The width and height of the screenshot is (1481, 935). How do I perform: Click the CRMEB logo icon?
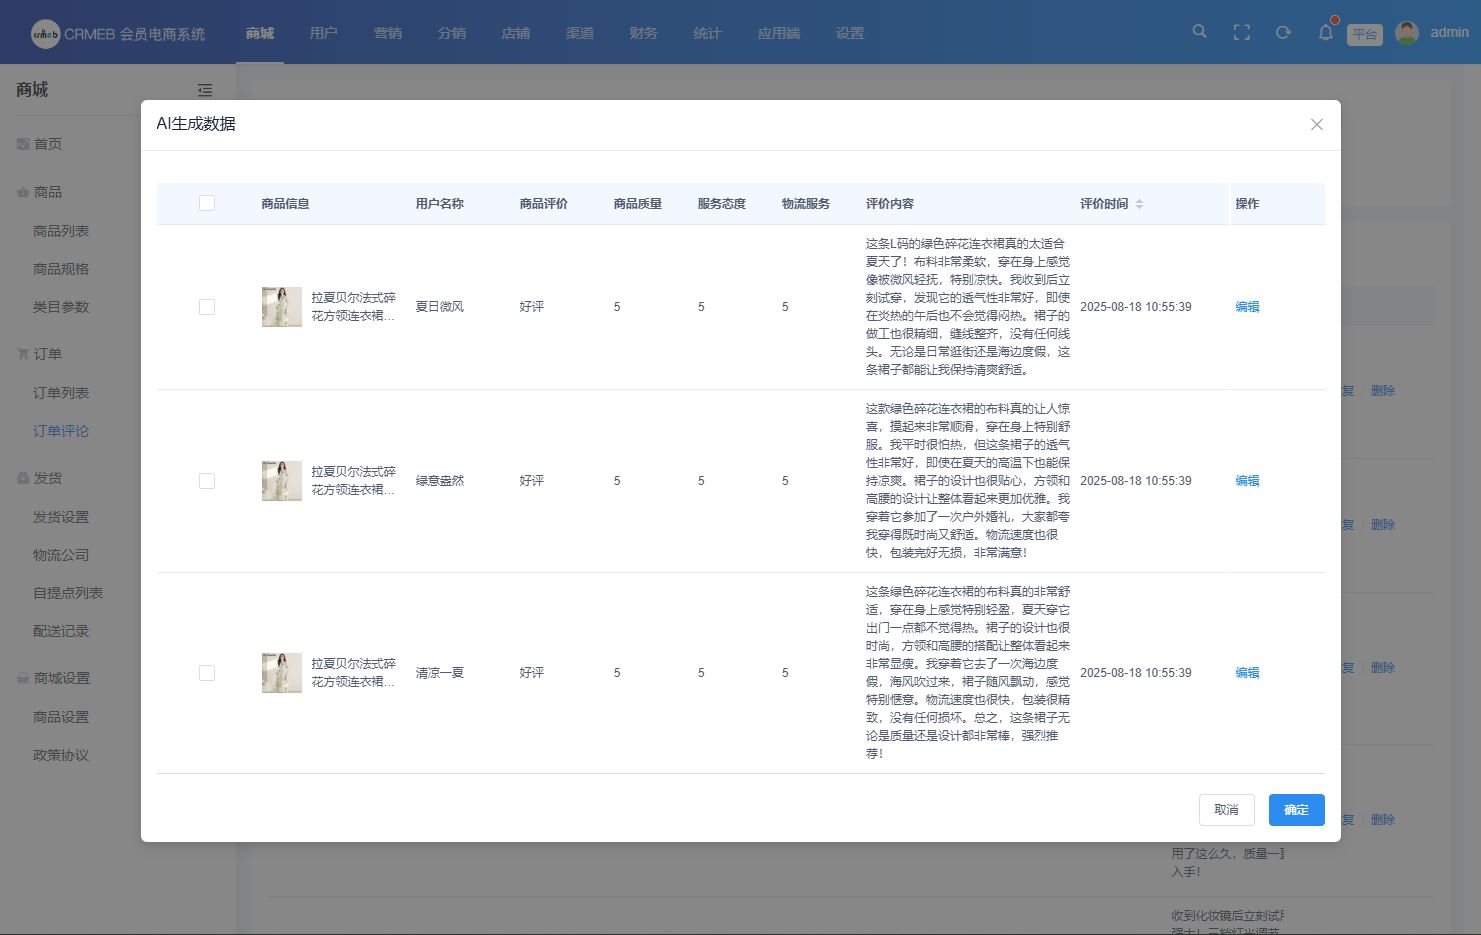[x=45, y=34]
